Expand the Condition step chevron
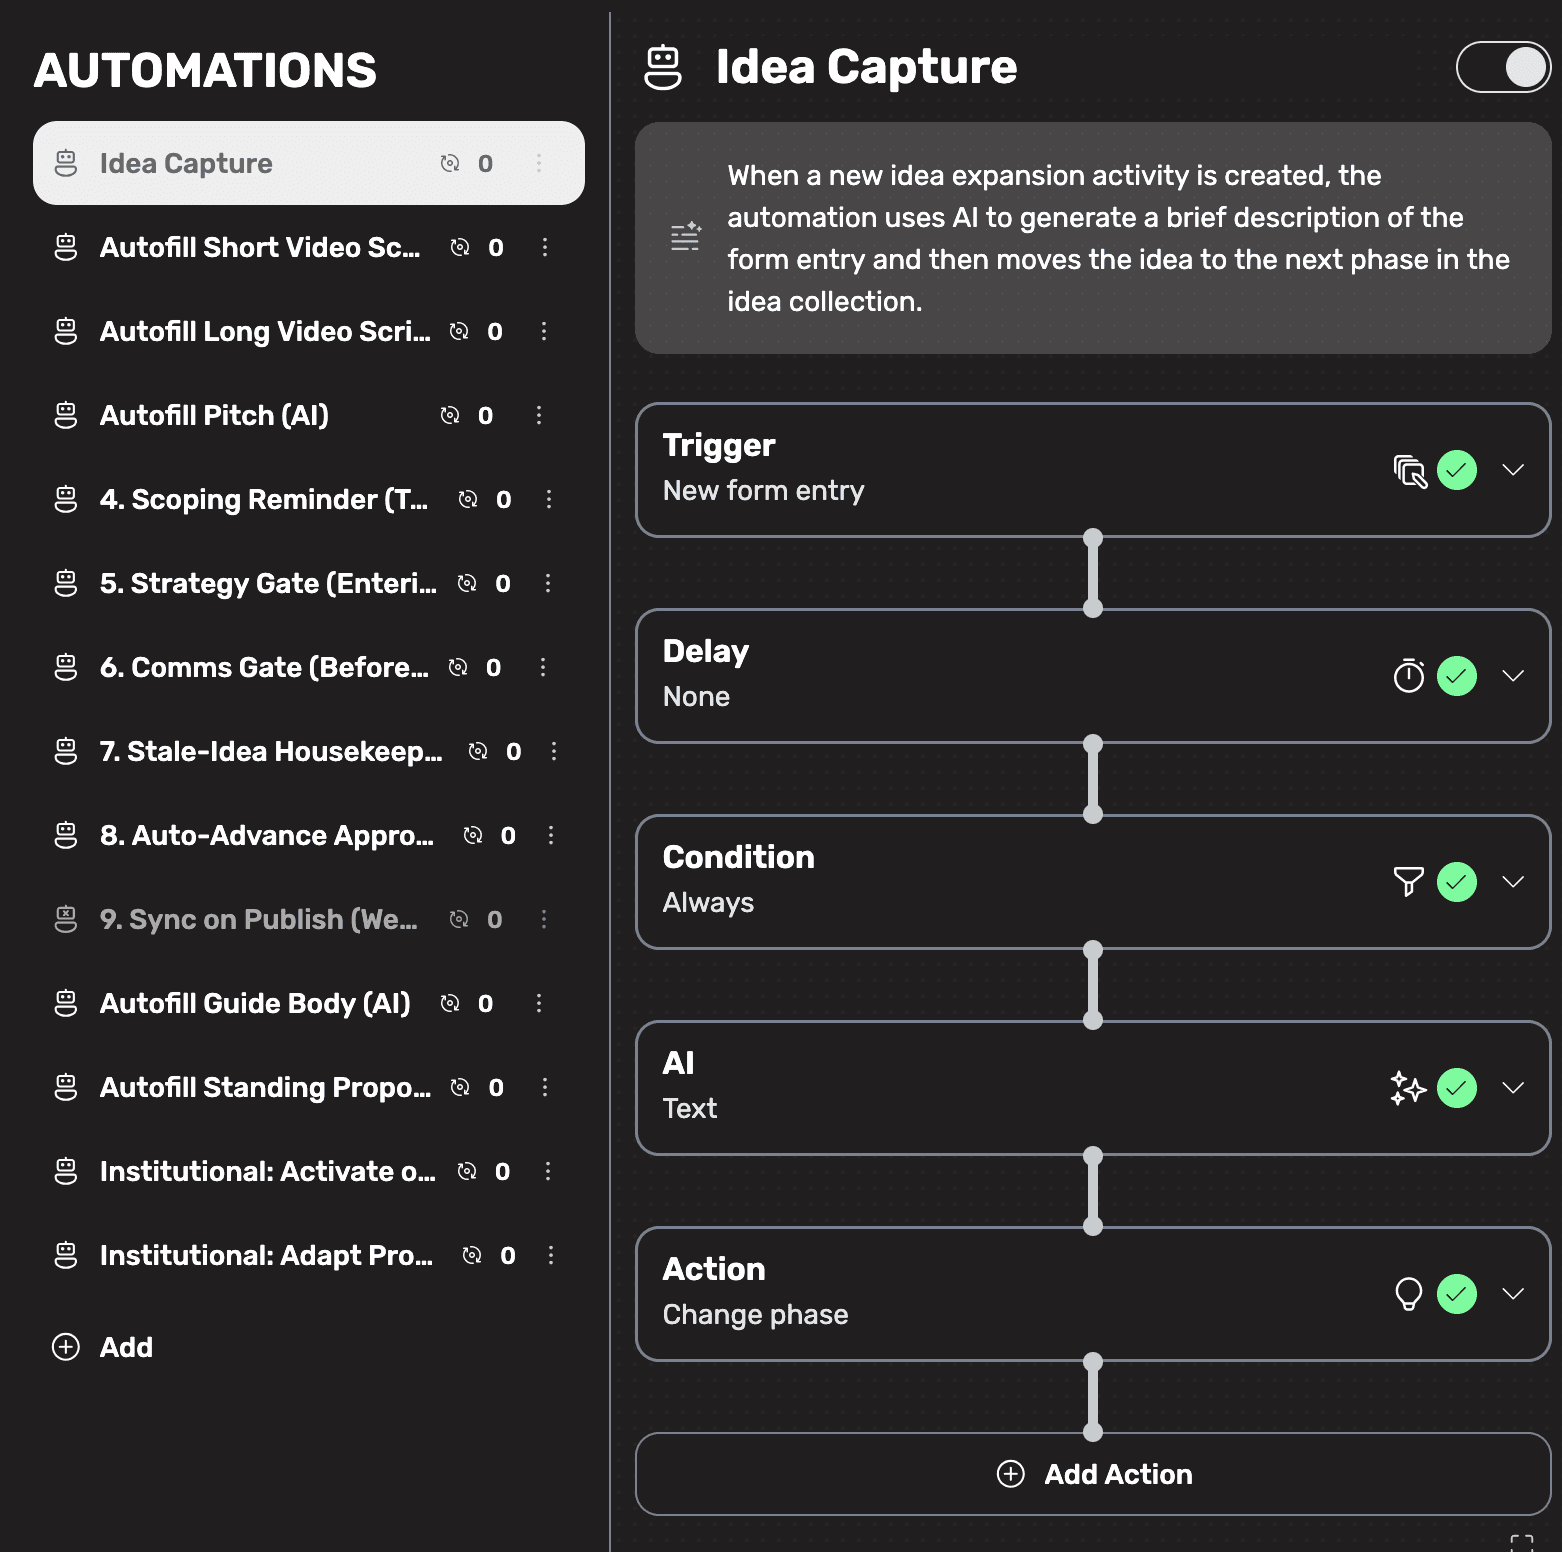The width and height of the screenshot is (1562, 1552). tap(1513, 882)
